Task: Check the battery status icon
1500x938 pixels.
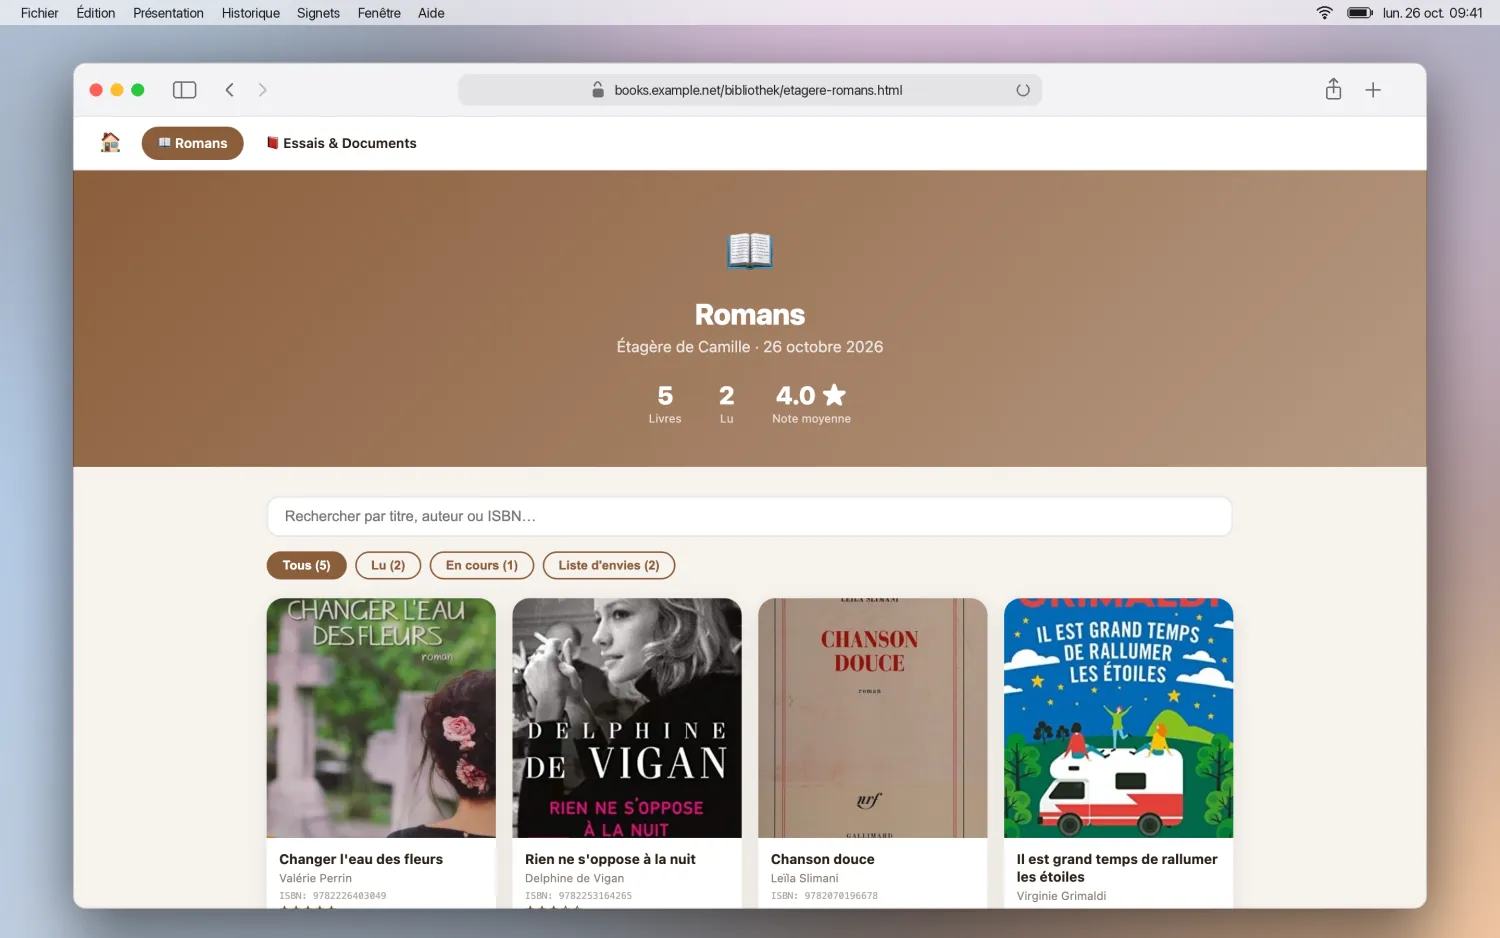Action: click(x=1360, y=13)
